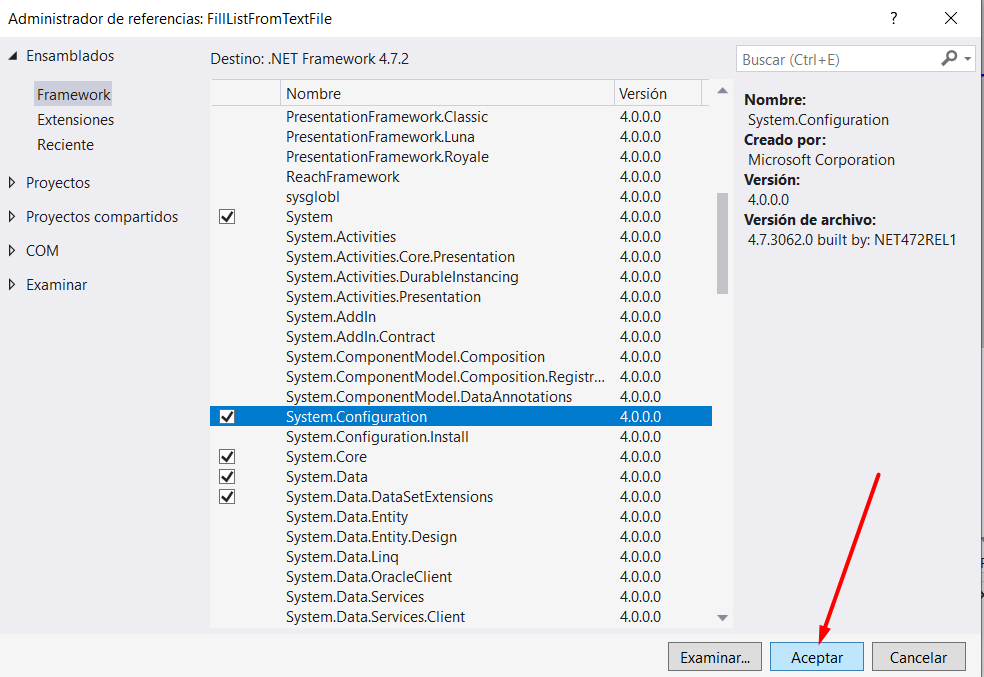Uncheck the System assembly checkbox
984x677 pixels.
tap(227, 217)
